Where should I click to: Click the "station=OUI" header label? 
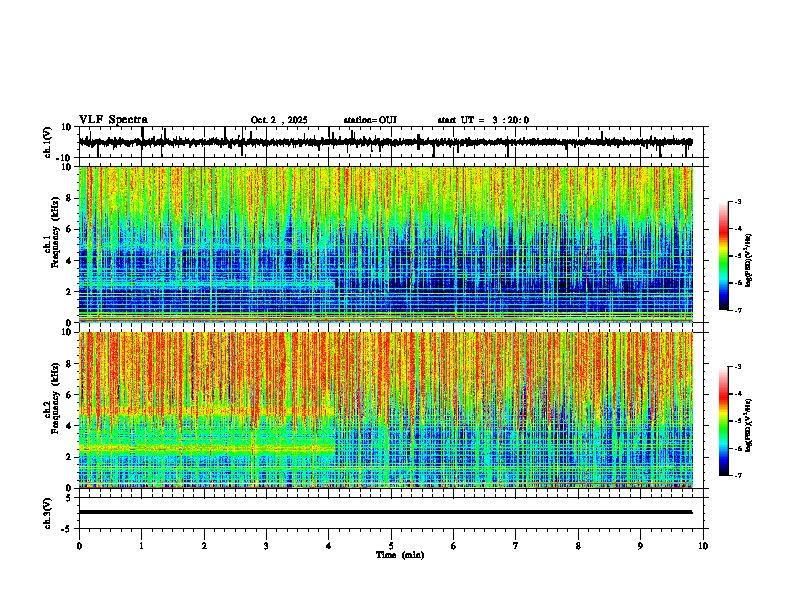370,120
